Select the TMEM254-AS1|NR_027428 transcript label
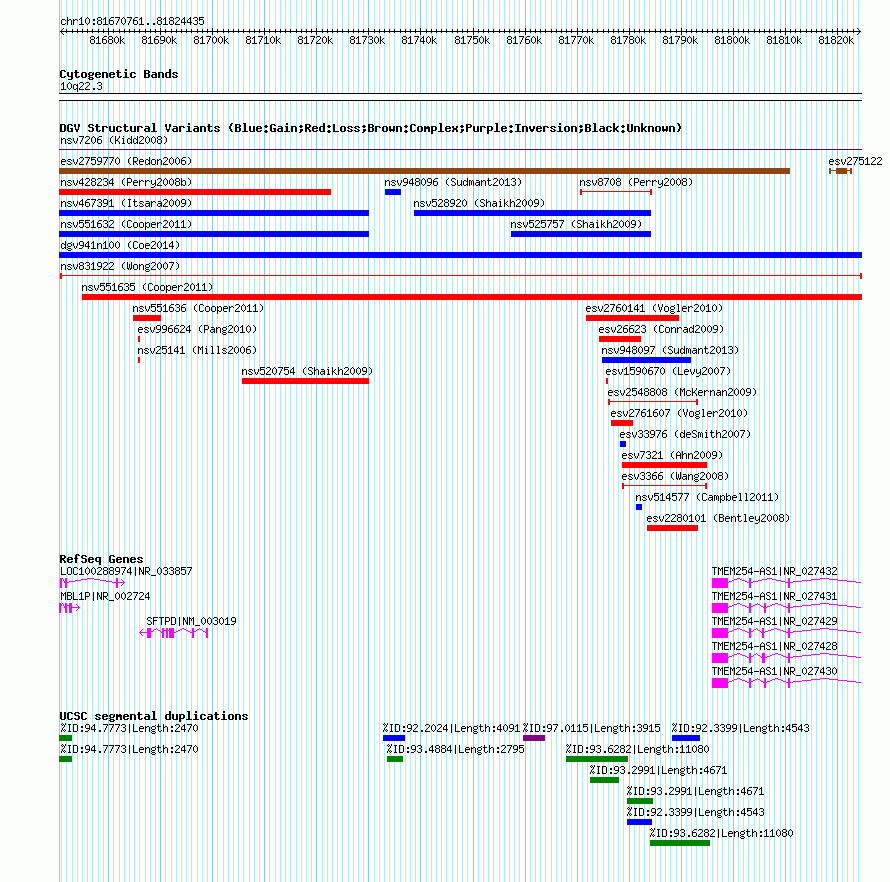This screenshot has height=882, width=890. click(774, 646)
